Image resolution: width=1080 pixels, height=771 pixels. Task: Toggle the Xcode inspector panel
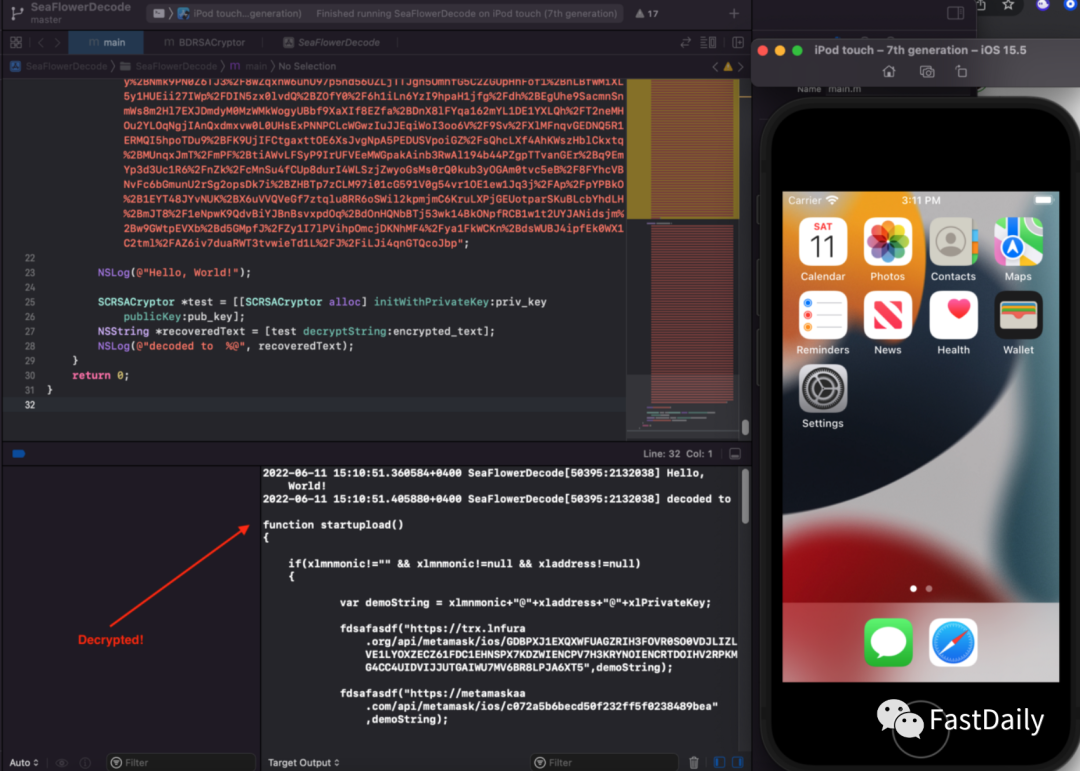tap(955, 13)
